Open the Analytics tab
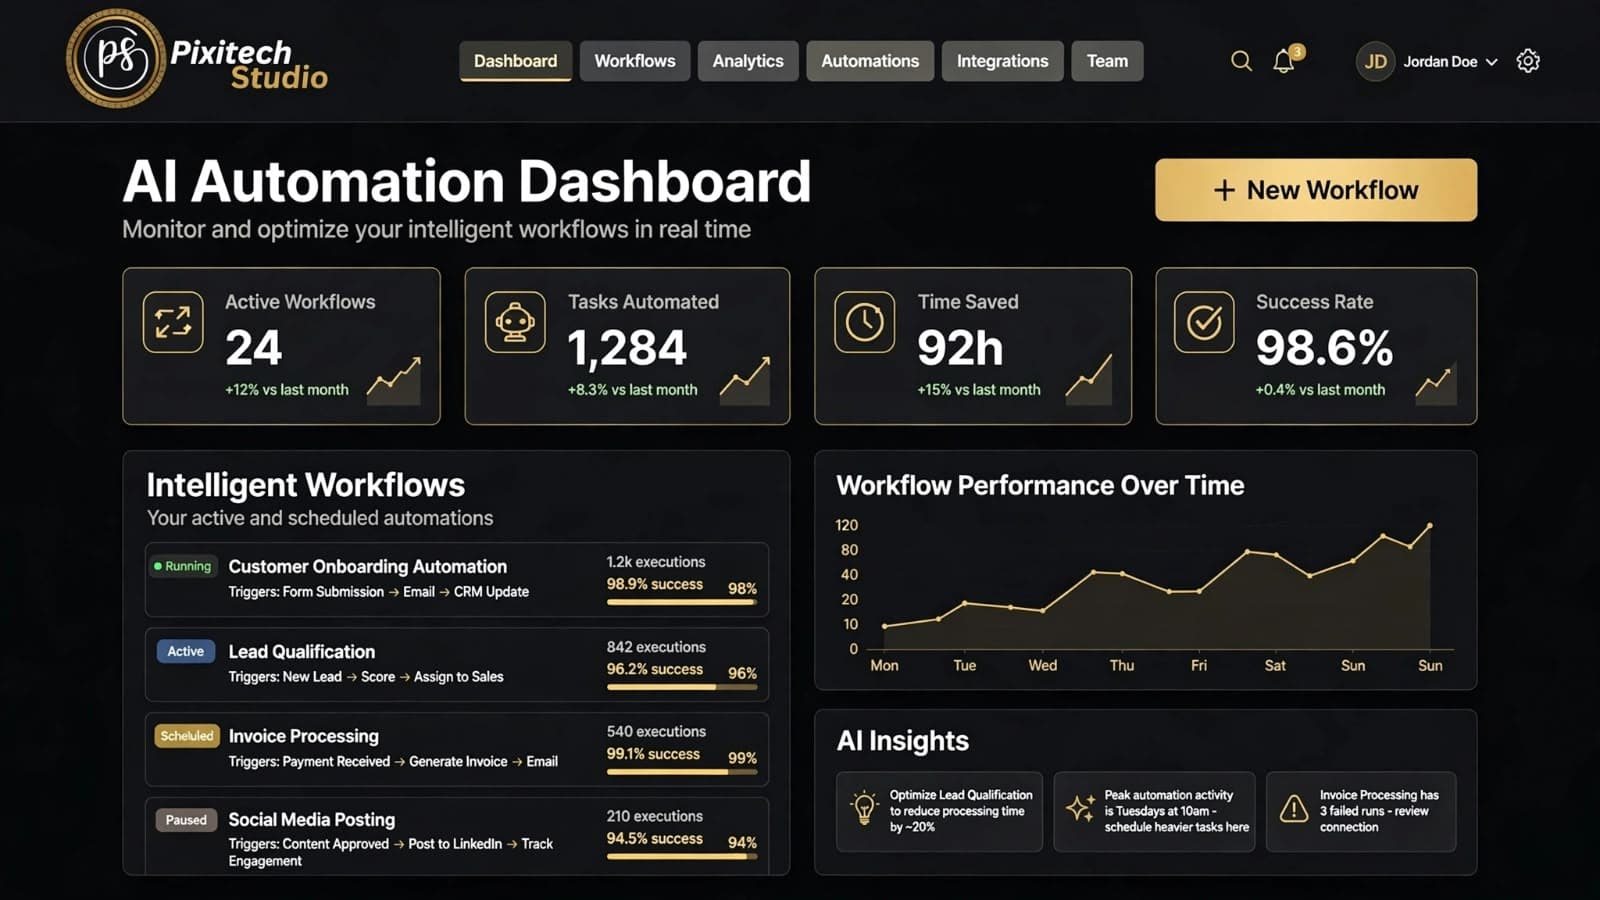This screenshot has height=900, width=1600. click(748, 61)
